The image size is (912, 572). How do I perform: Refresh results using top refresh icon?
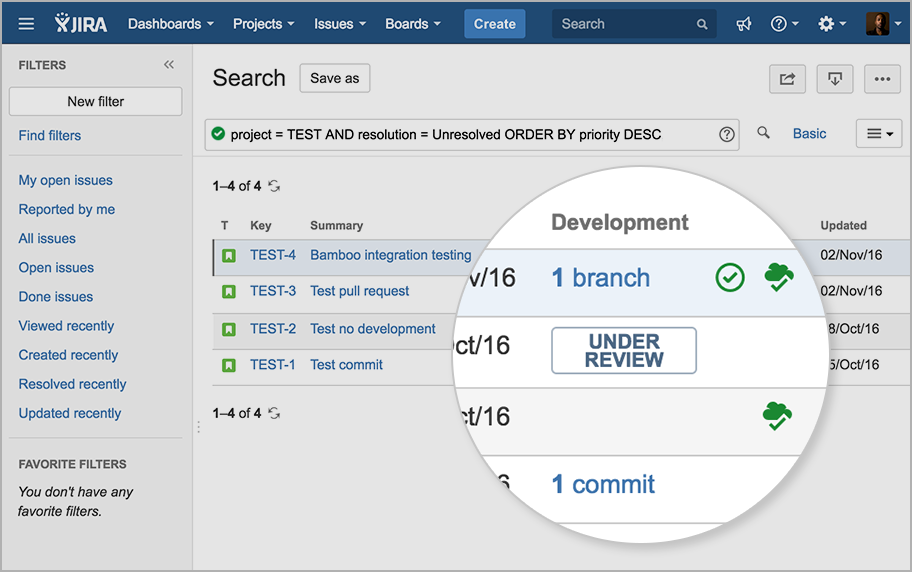(x=274, y=186)
